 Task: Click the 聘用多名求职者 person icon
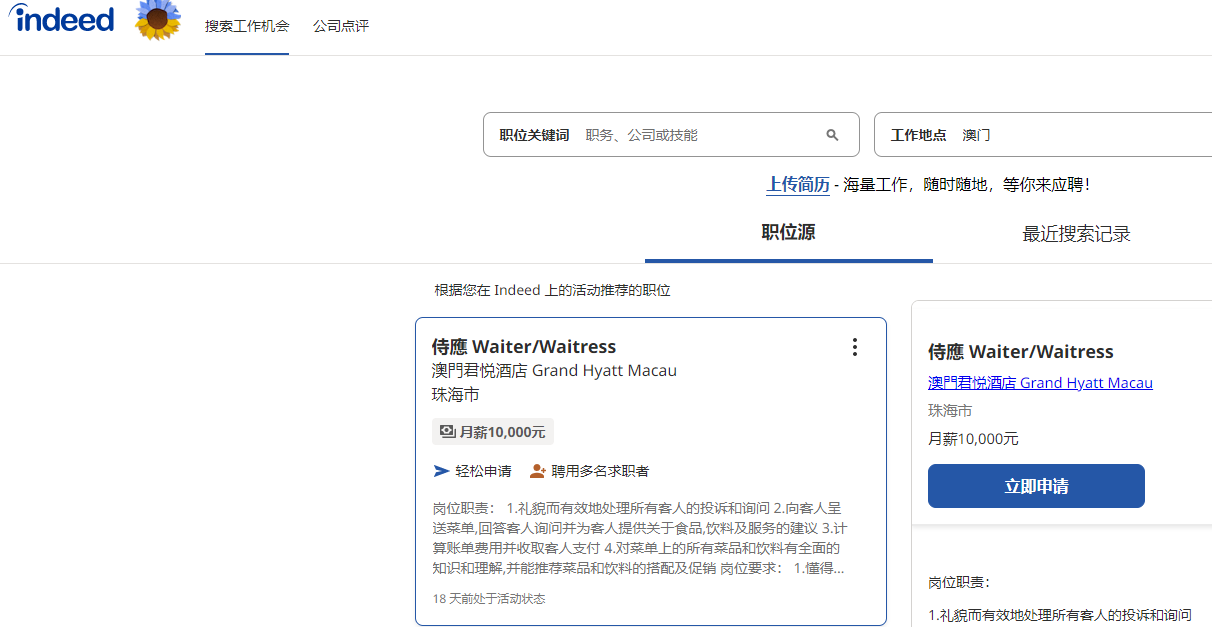click(537, 471)
